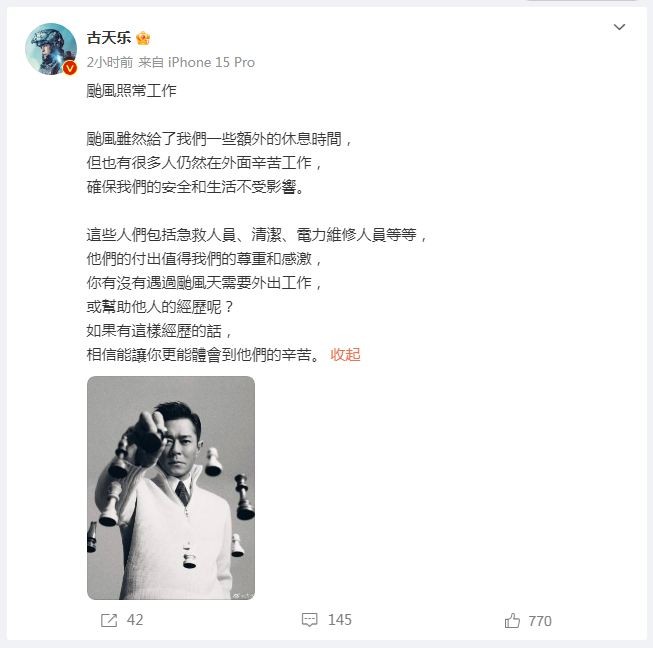Click the crown membership icon beside username

click(x=143, y=38)
